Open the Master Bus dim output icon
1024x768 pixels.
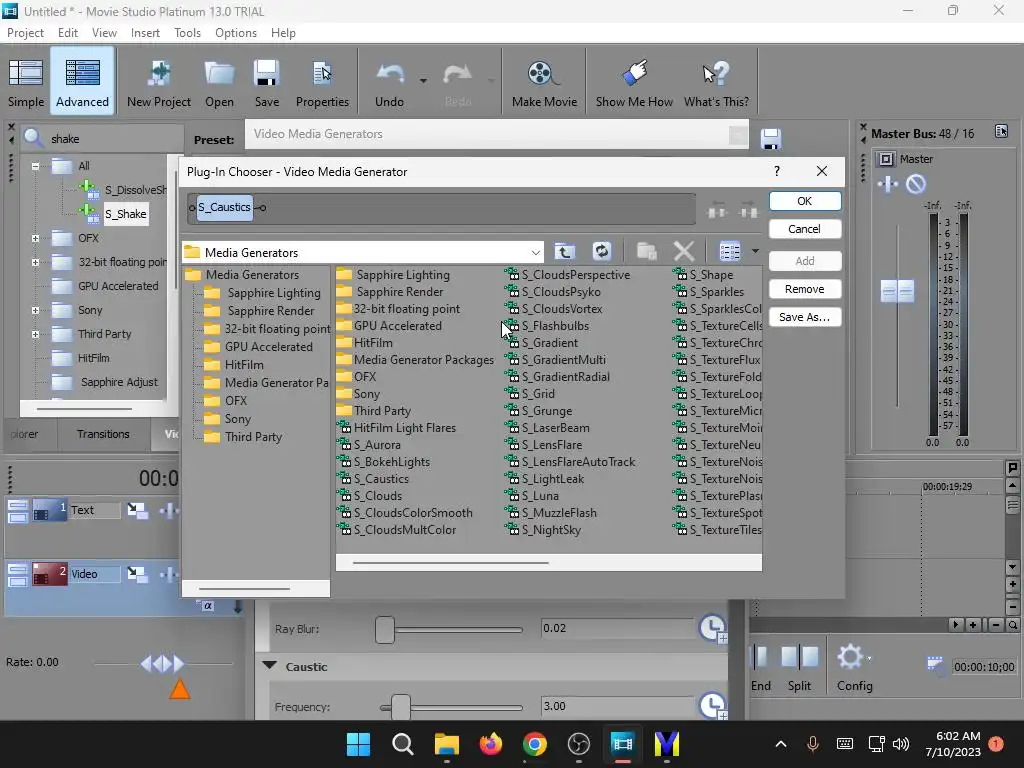(x=1001, y=132)
